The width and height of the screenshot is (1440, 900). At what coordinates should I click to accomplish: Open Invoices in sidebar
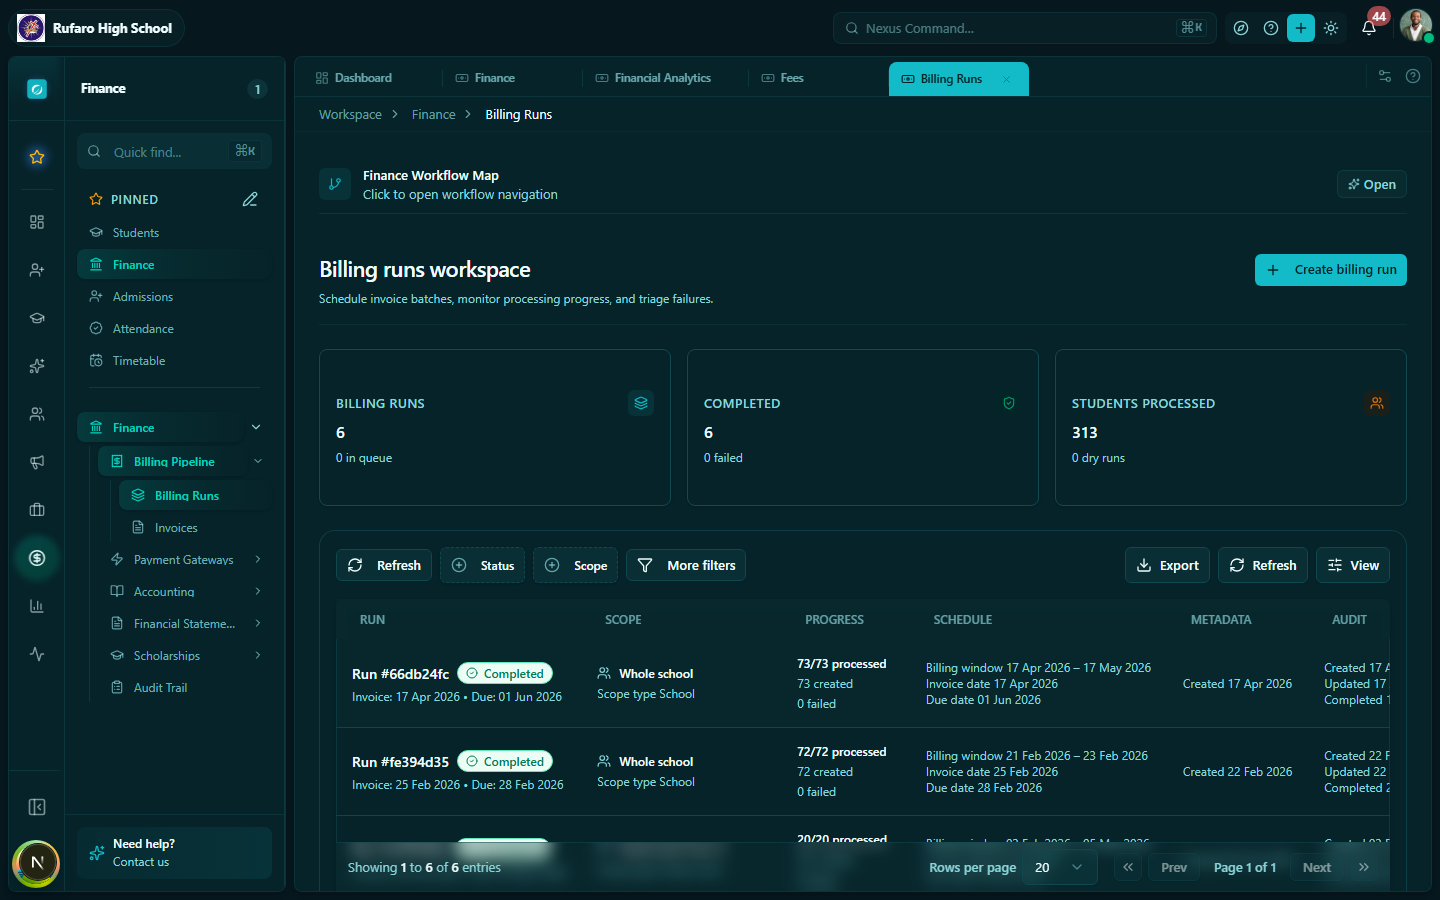(176, 527)
